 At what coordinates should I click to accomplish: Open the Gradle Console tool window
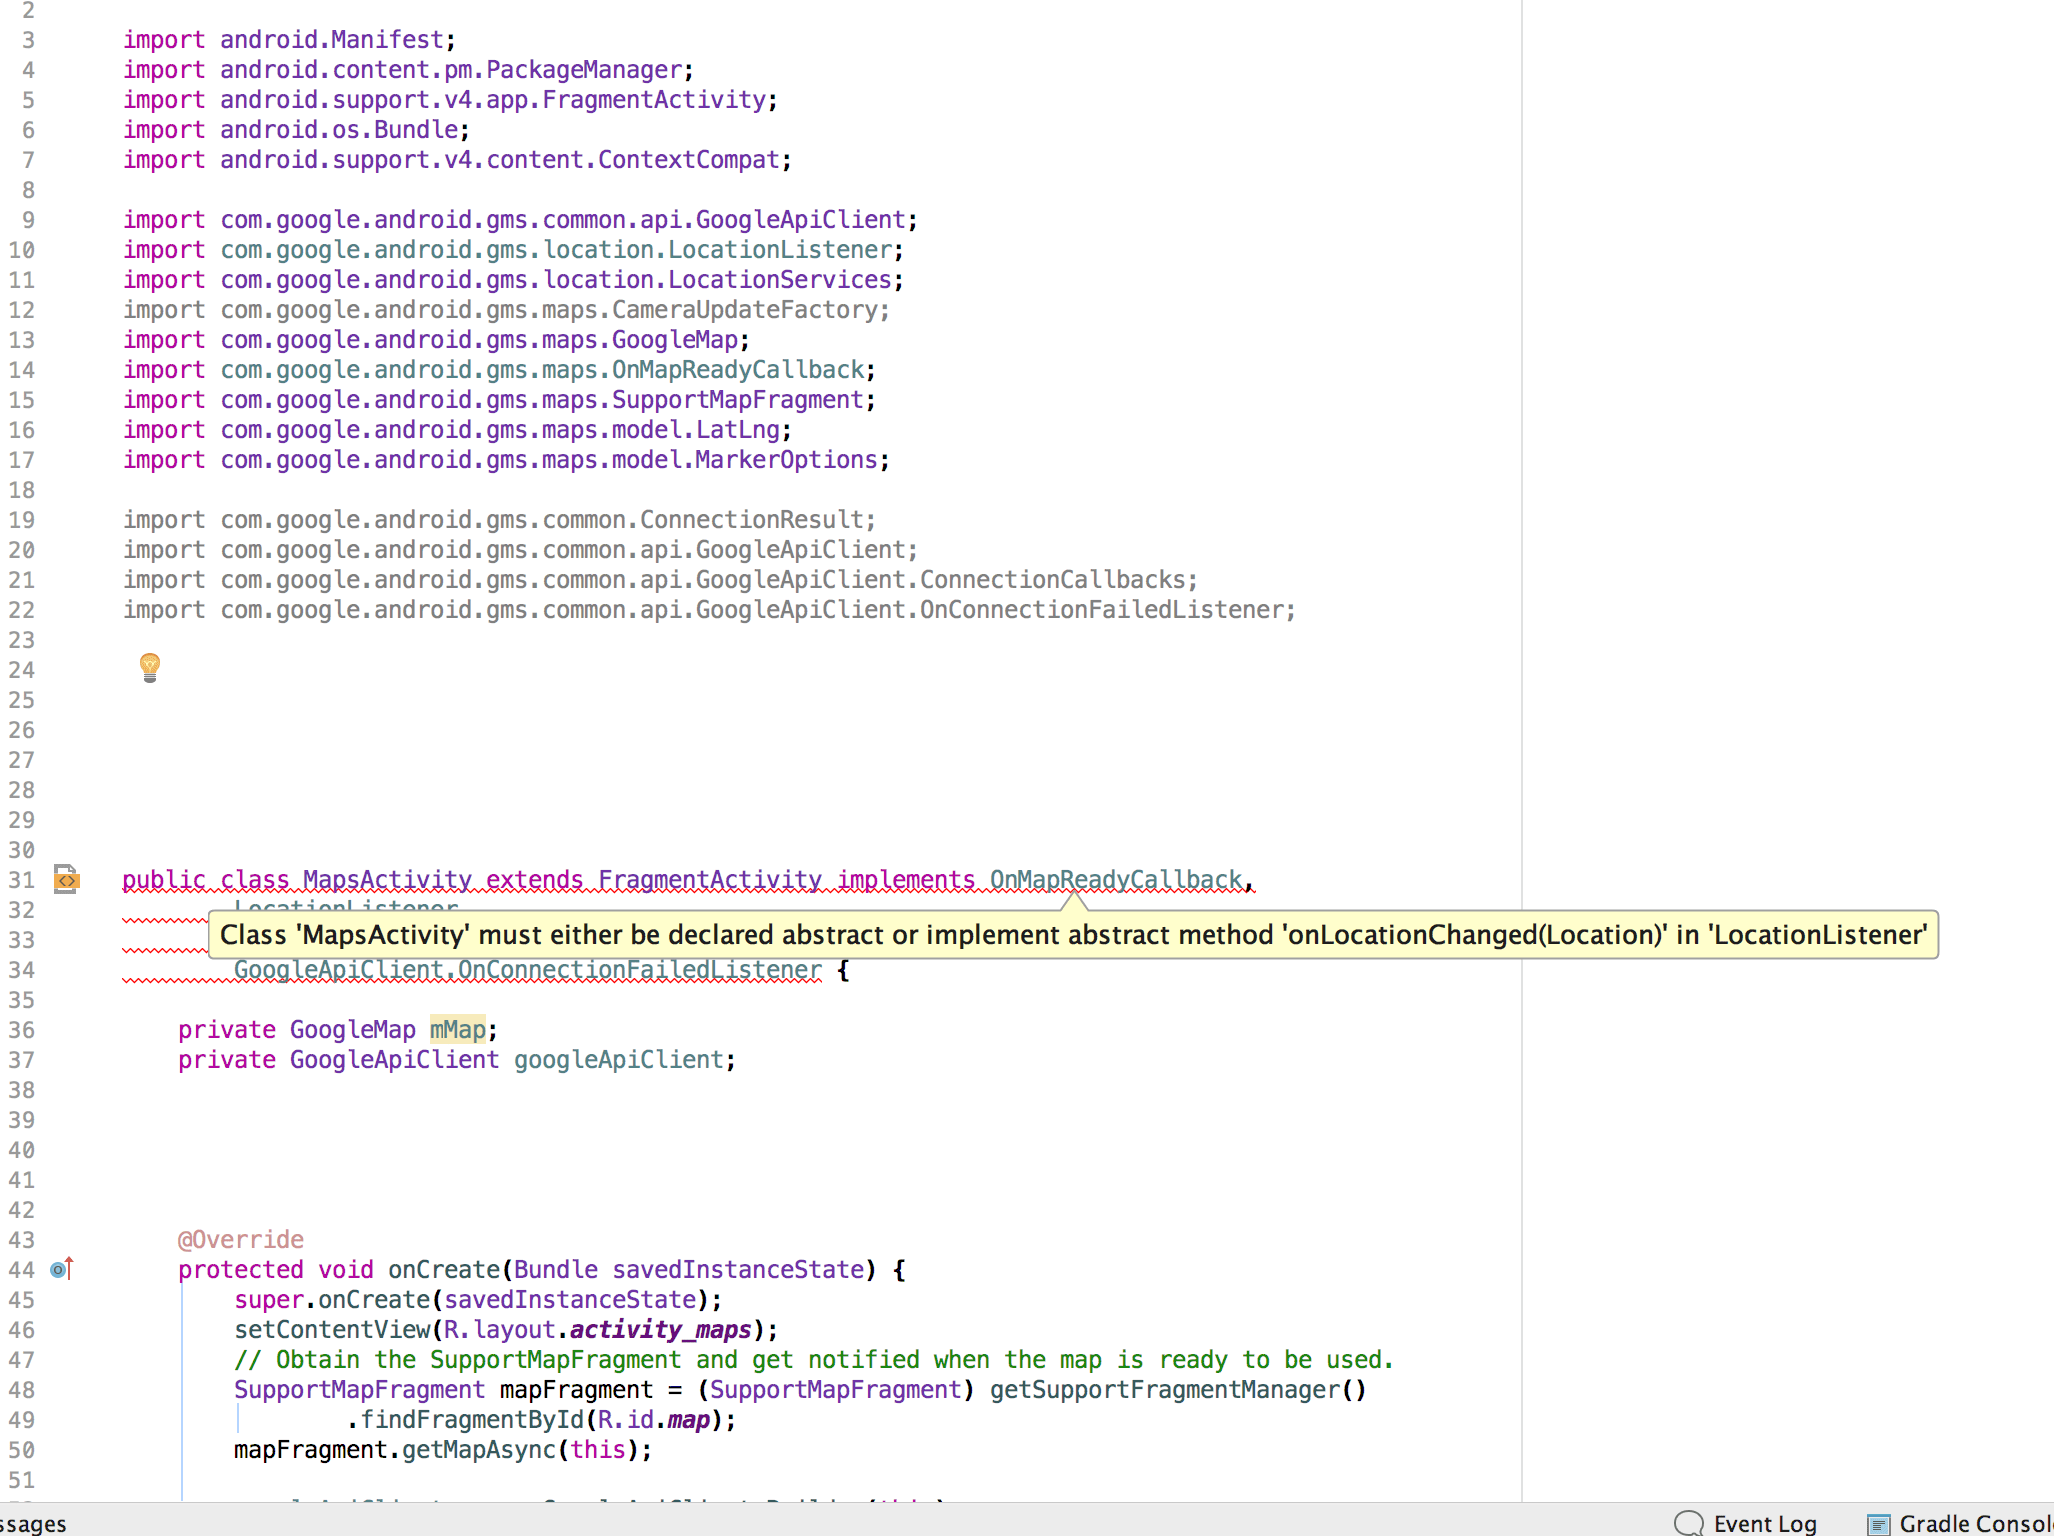[x=1974, y=1523]
